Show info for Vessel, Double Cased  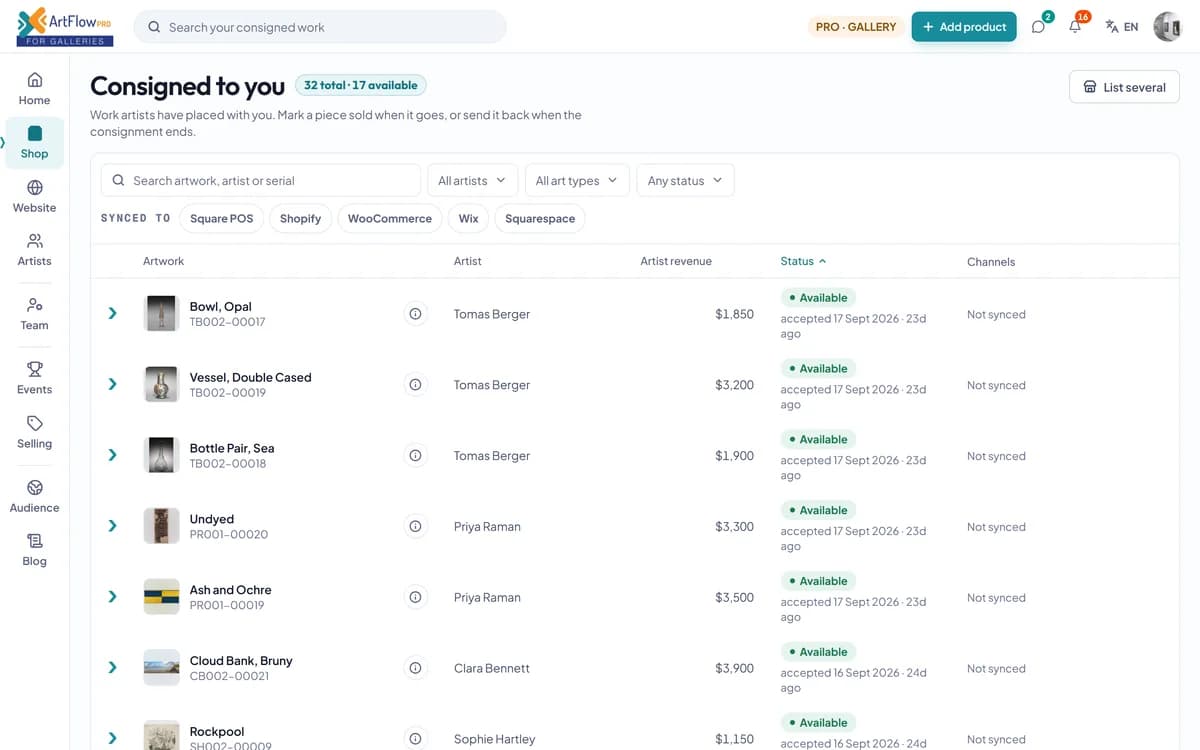(x=415, y=385)
